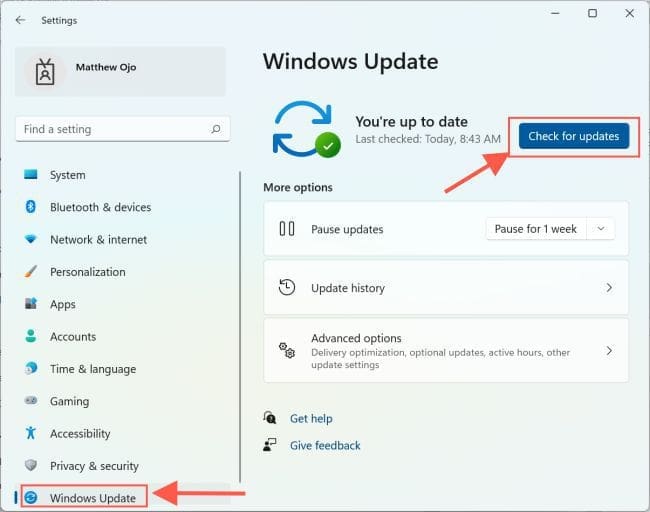Go to the Apps settings category
Screen dimensions: 650x512
tap(62, 304)
